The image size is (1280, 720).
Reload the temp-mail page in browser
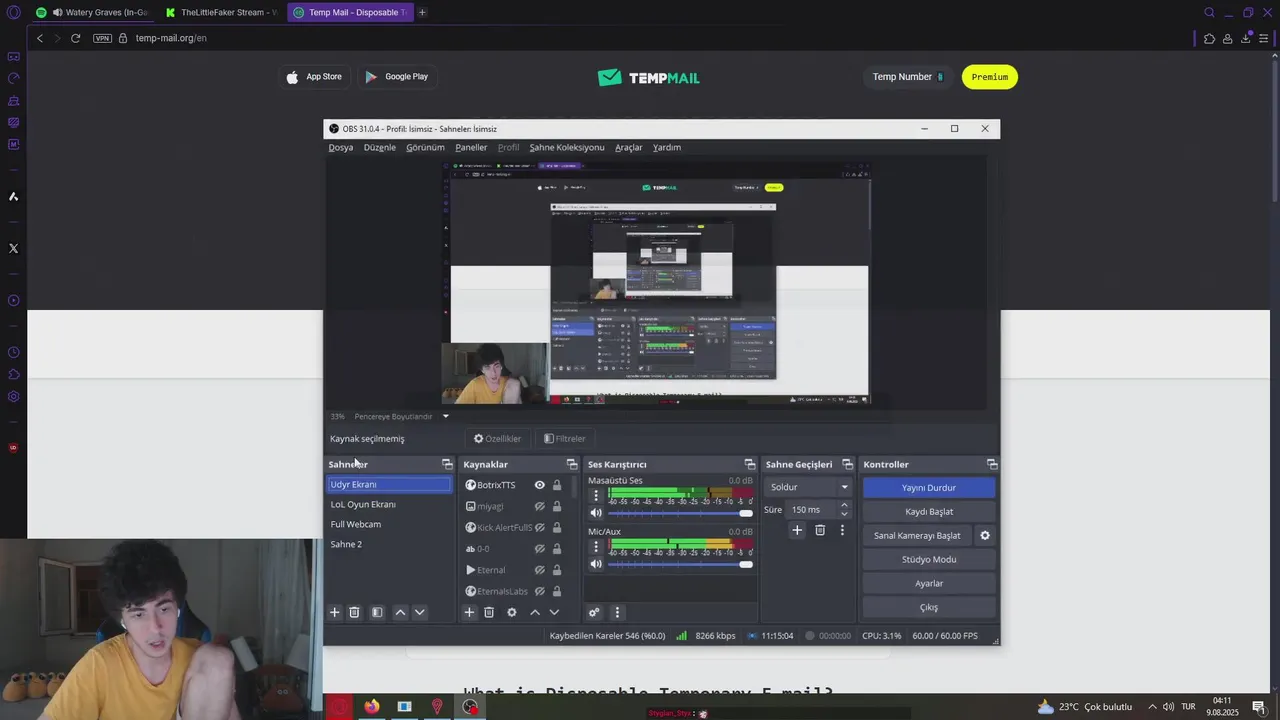[75, 38]
